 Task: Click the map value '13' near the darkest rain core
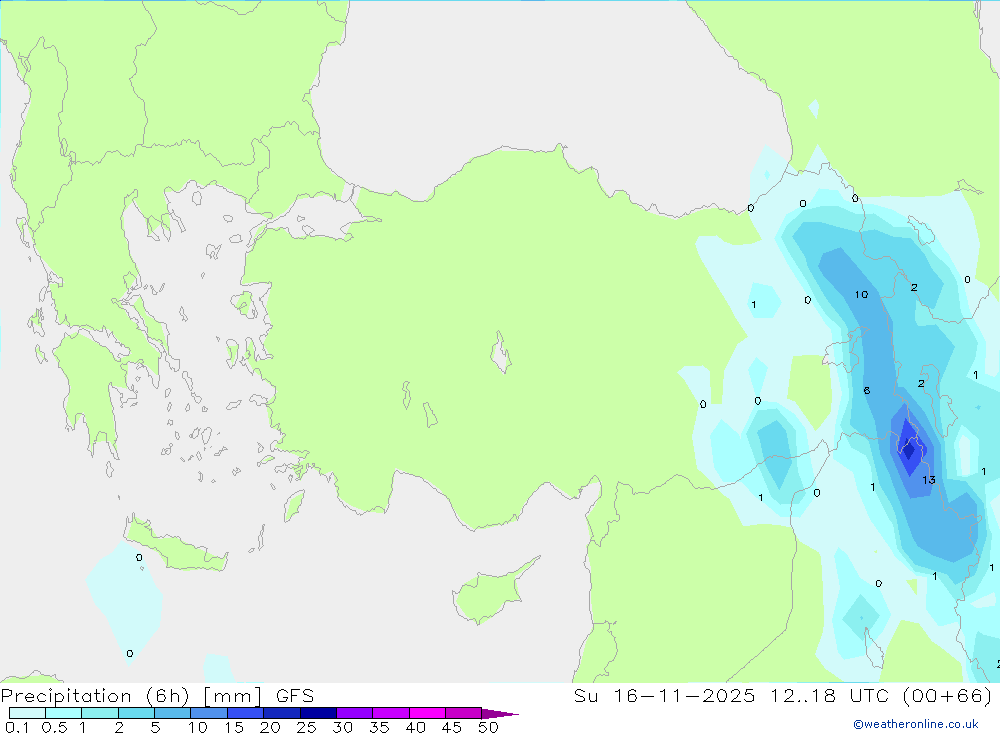(929, 480)
